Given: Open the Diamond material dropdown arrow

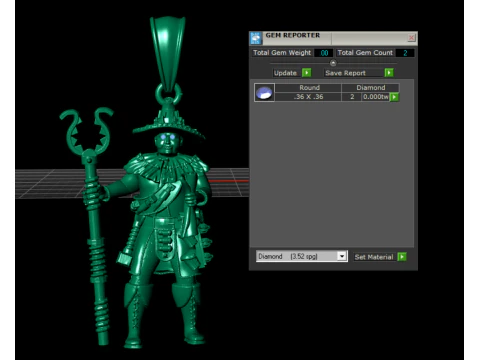Looking at the screenshot, I should (342, 256).
